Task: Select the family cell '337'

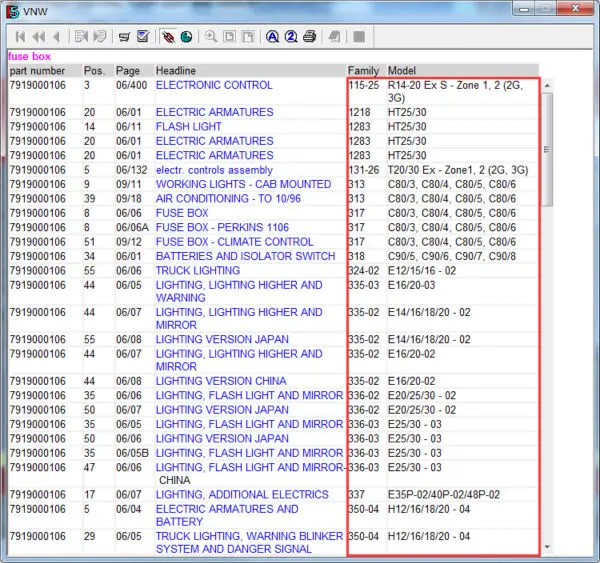Action: tap(356, 494)
